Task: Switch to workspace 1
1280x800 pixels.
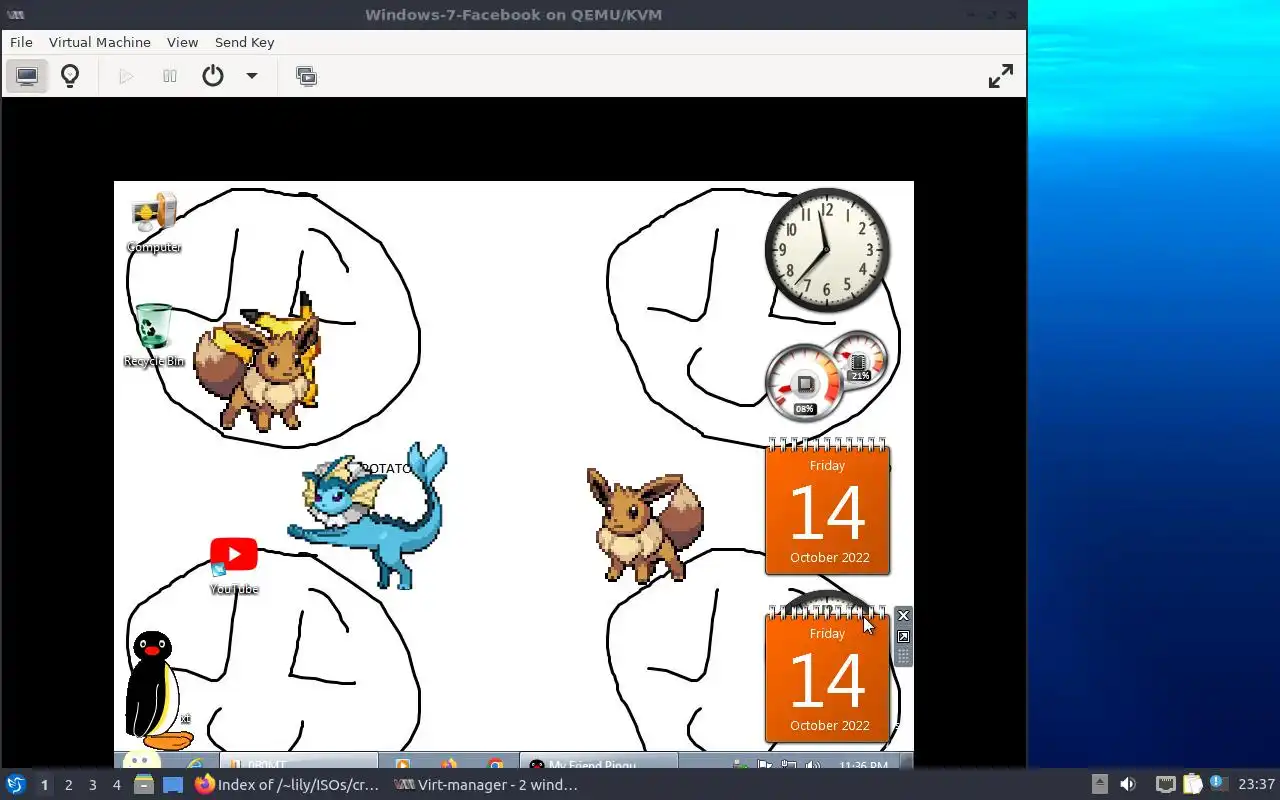Action: [x=44, y=785]
